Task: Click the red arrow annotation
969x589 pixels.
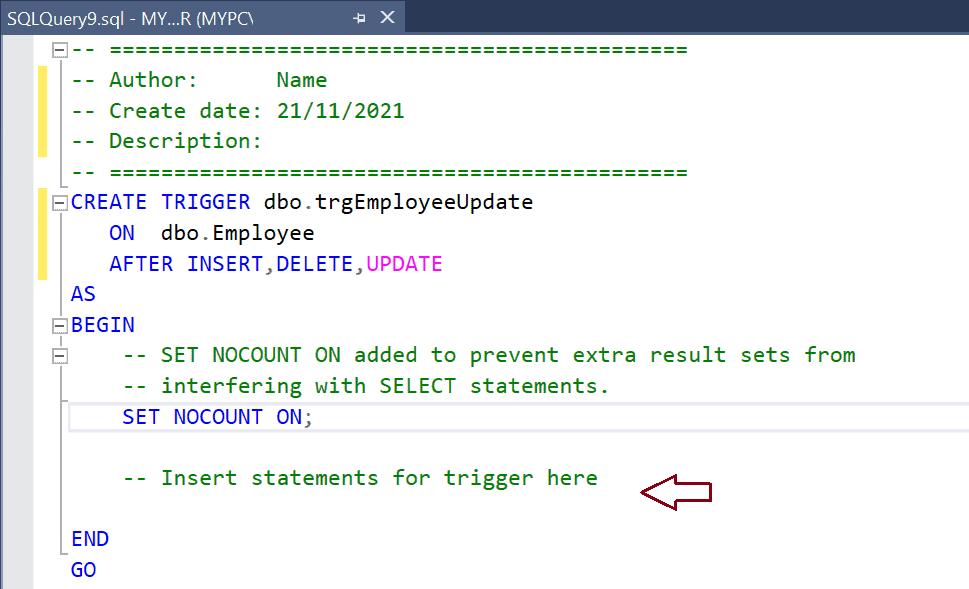Action: [x=676, y=493]
